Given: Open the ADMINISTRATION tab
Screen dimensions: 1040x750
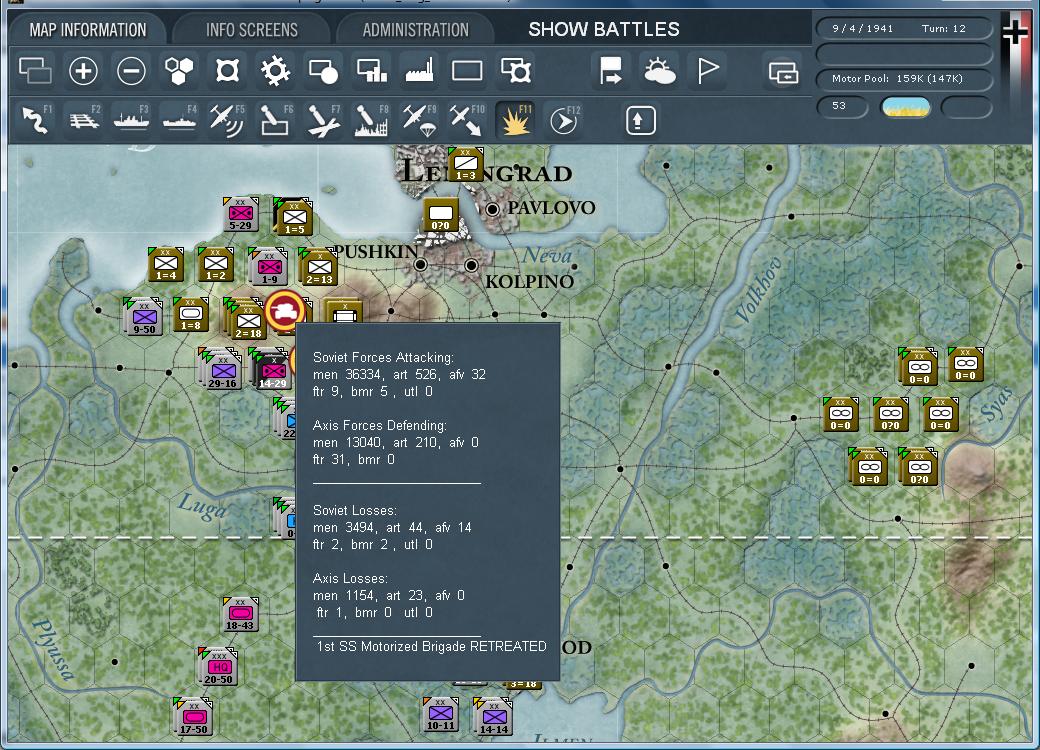Looking at the screenshot, I should point(414,29).
